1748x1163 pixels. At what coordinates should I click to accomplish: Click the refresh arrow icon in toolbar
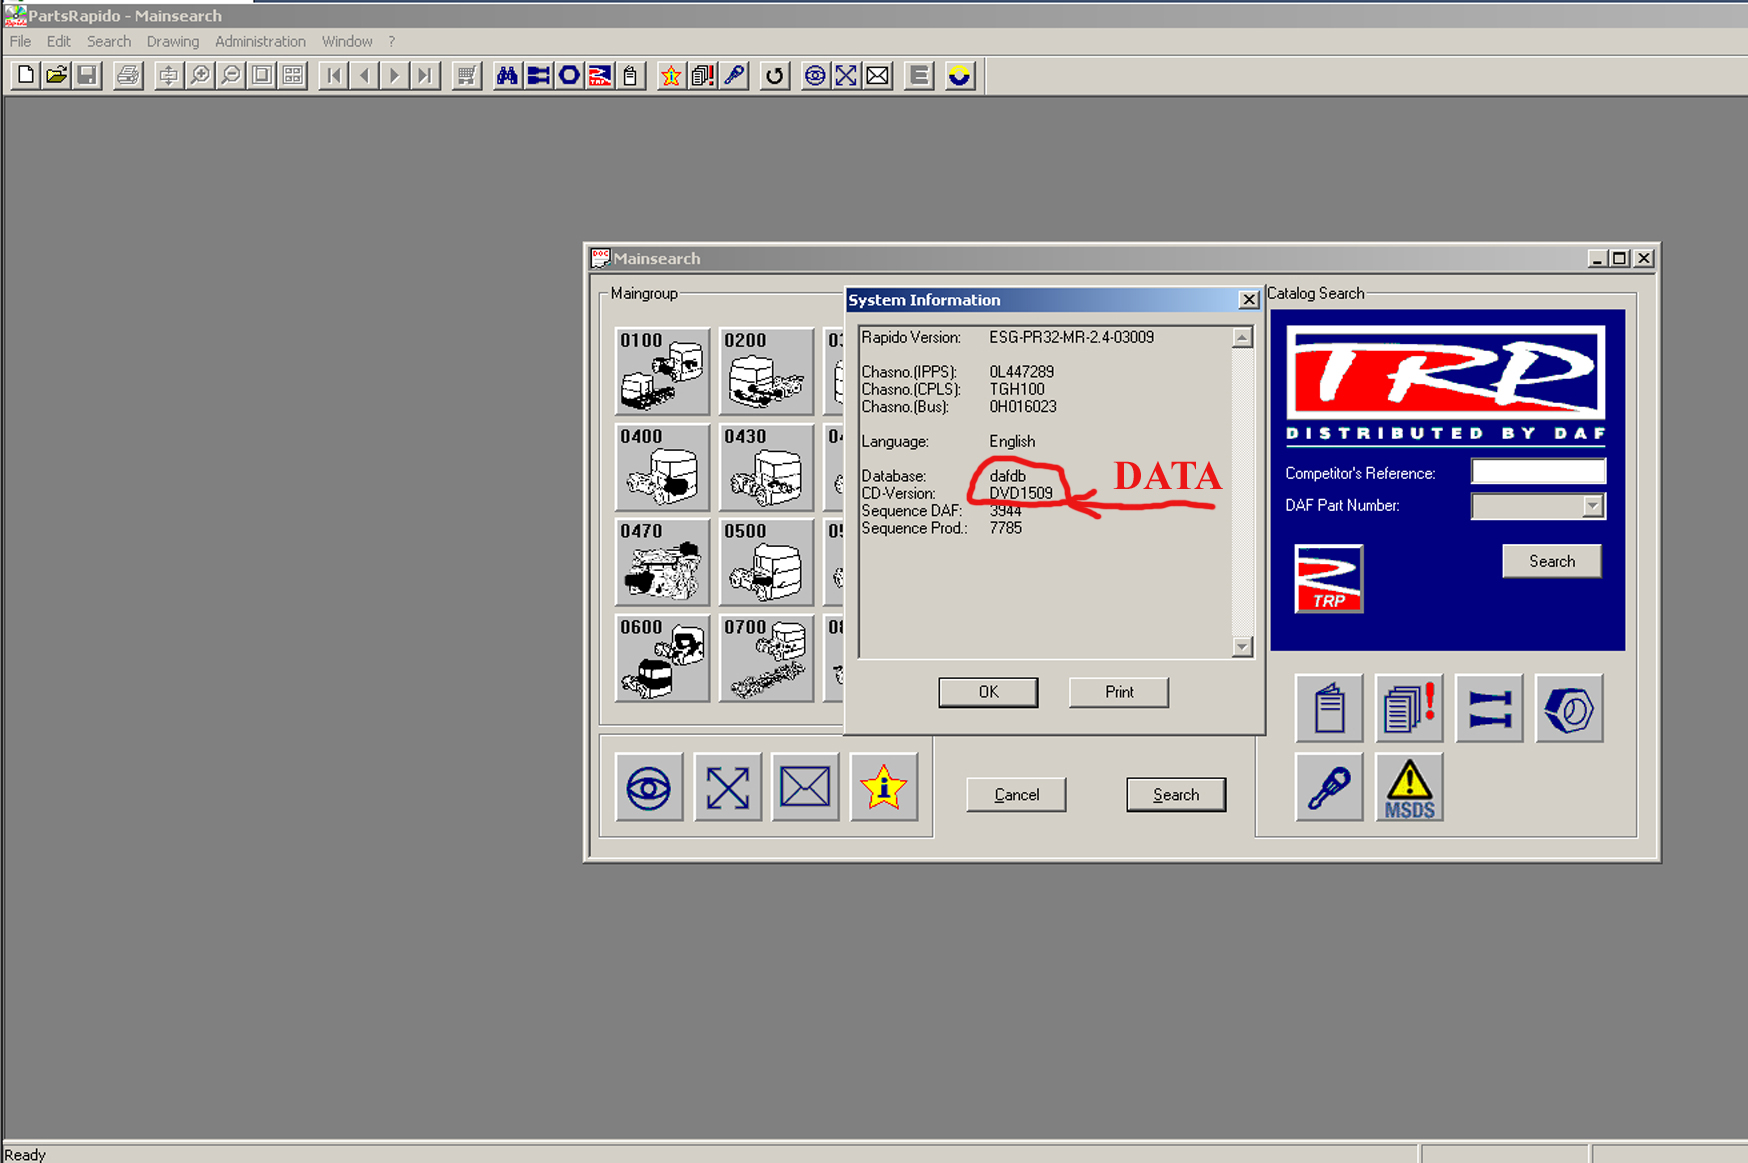pyautogui.click(x=774, y=76)
